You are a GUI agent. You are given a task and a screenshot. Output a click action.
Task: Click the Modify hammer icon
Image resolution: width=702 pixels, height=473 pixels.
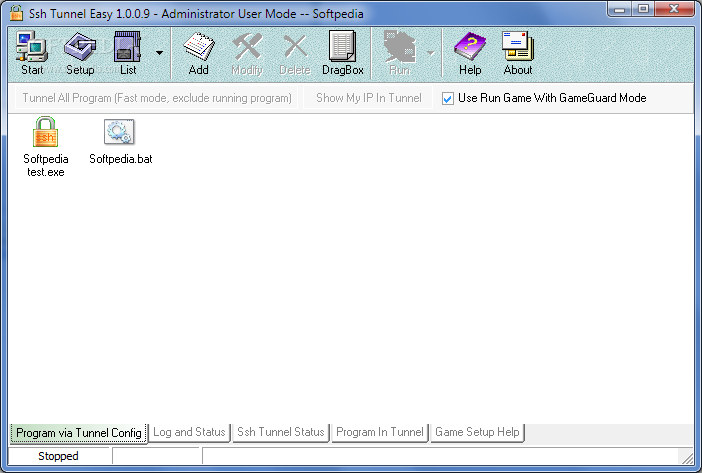(247, 53)
